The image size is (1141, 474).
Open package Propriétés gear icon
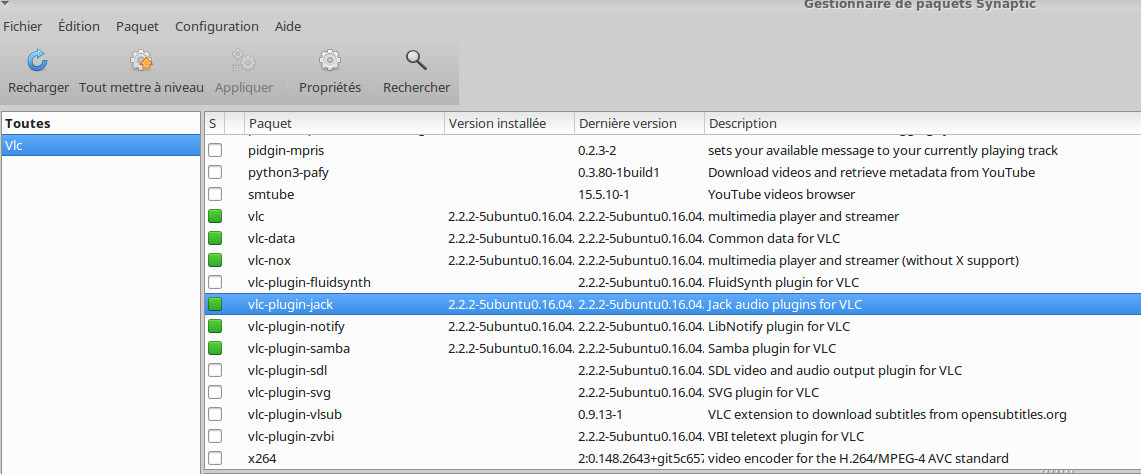(330, 60)
